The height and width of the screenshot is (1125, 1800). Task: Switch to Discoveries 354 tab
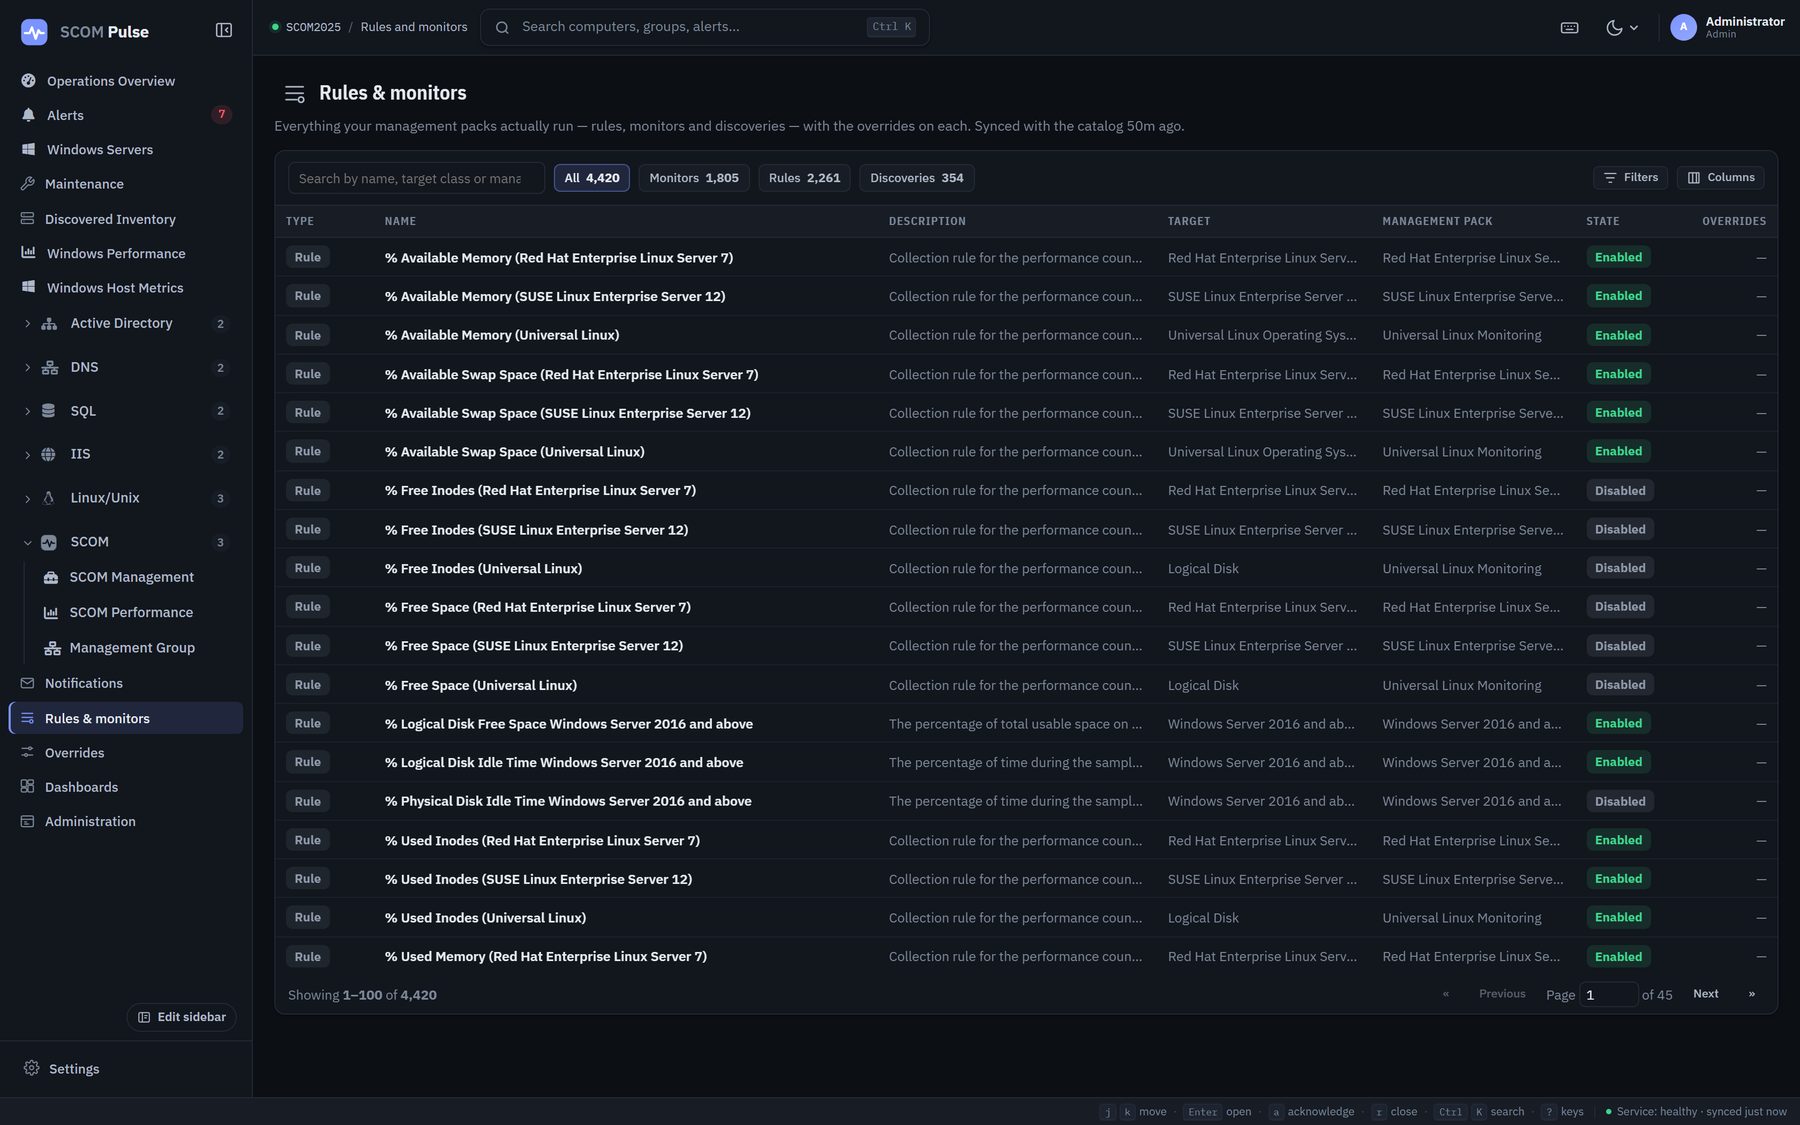click(x=917, y=178)
